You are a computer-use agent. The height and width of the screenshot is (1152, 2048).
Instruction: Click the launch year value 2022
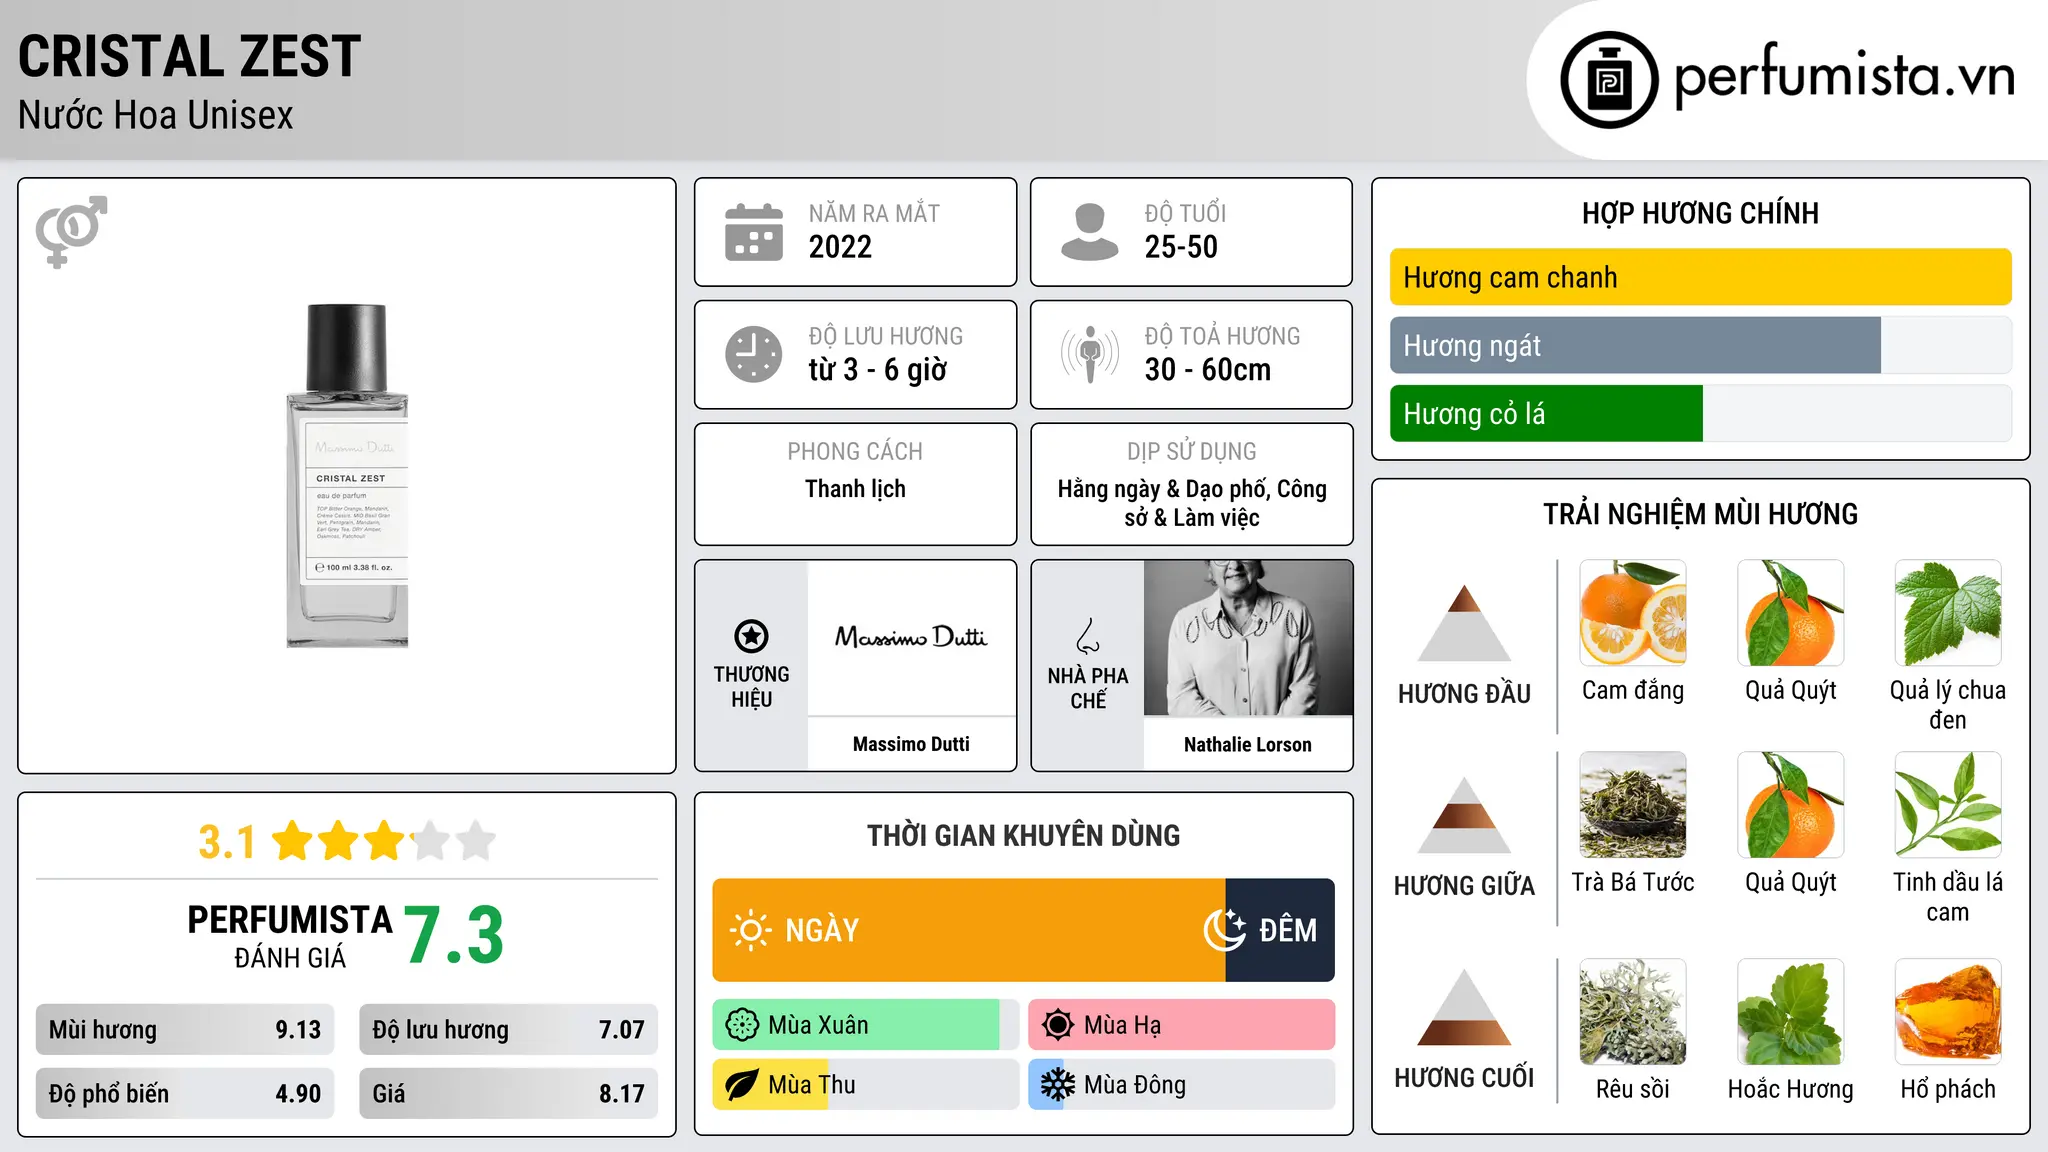[x=840, y=247]
